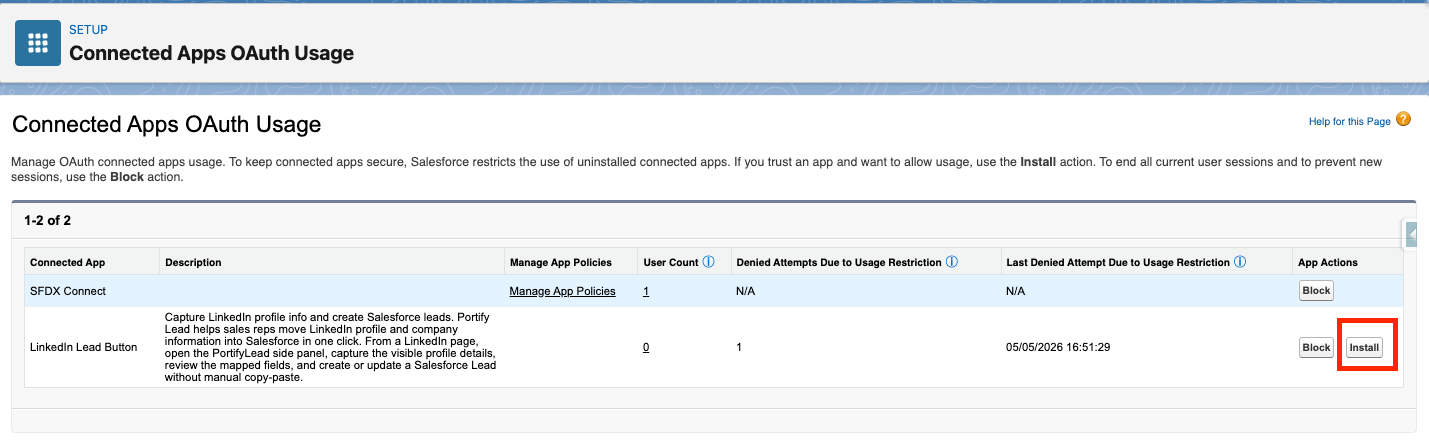This screenshot has width=1429, height=441.
Task: Click the User Count info icon
Action: [x=708, y=262]
